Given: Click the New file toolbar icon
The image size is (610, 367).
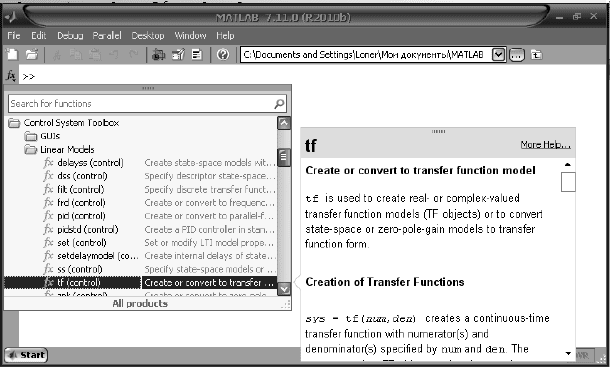Looking at the screenshot, I should coord(12,54).
